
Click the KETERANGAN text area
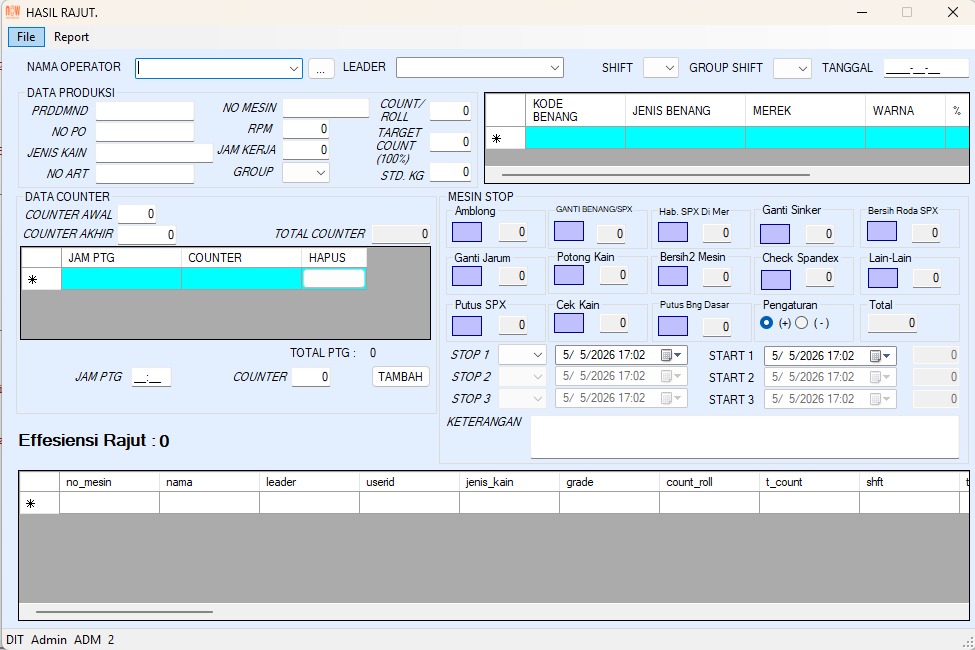tap(745, 437)
